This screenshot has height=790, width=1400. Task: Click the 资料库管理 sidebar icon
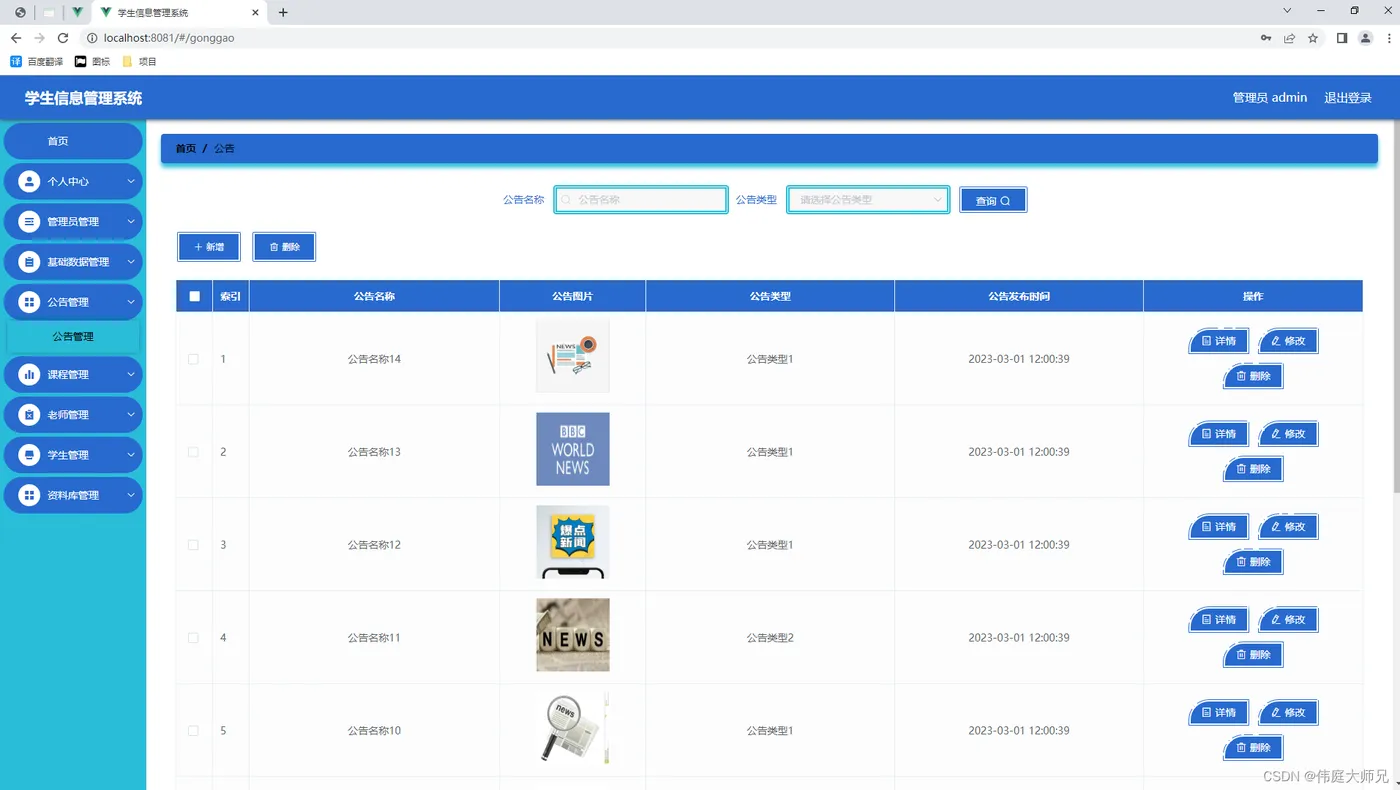pyautogui.click(x=29, y=495)
